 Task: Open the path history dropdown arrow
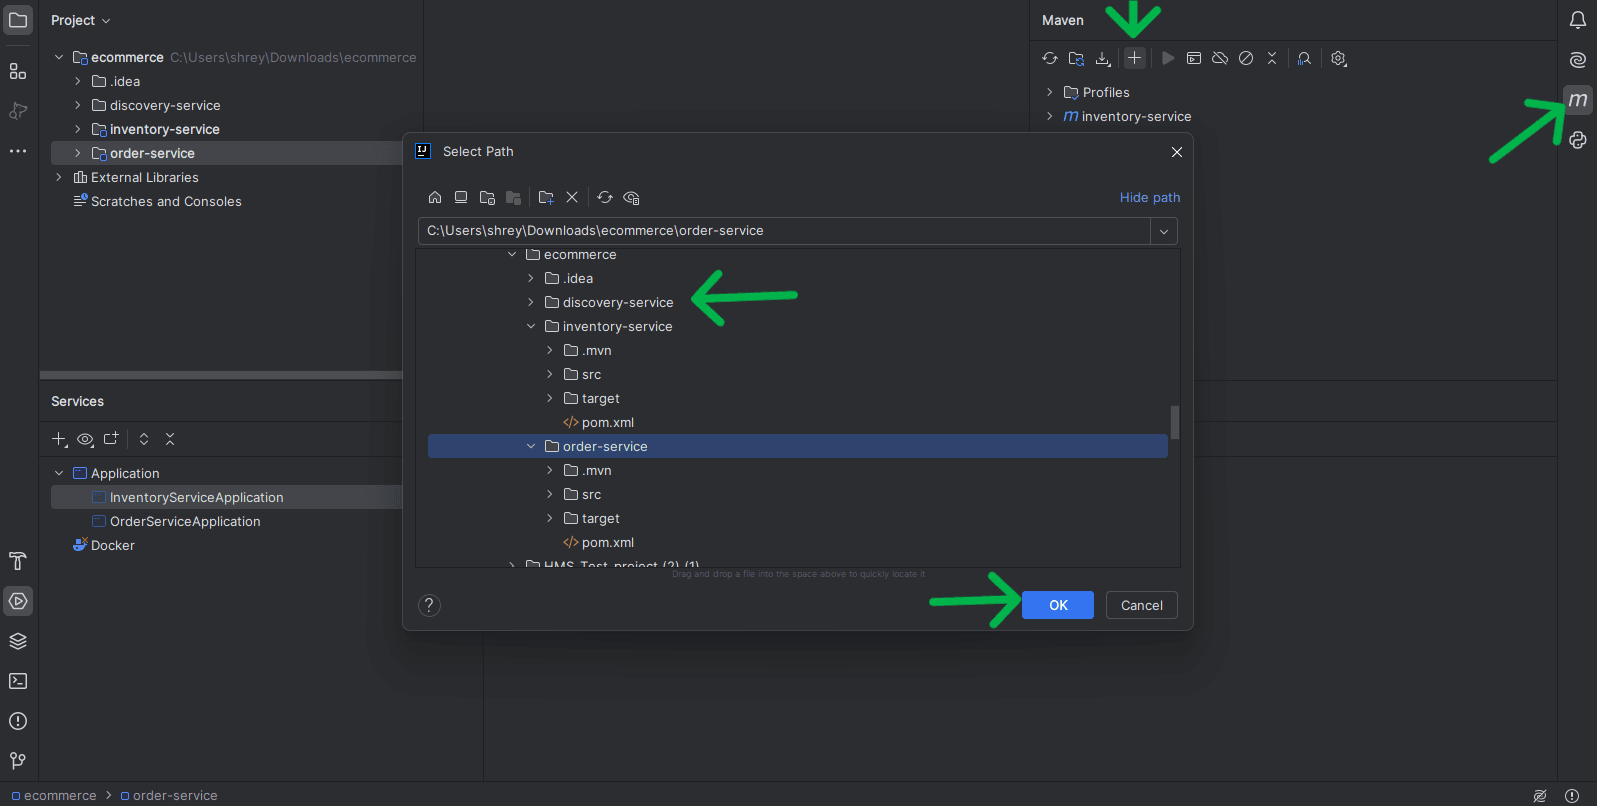(1164, 231)
